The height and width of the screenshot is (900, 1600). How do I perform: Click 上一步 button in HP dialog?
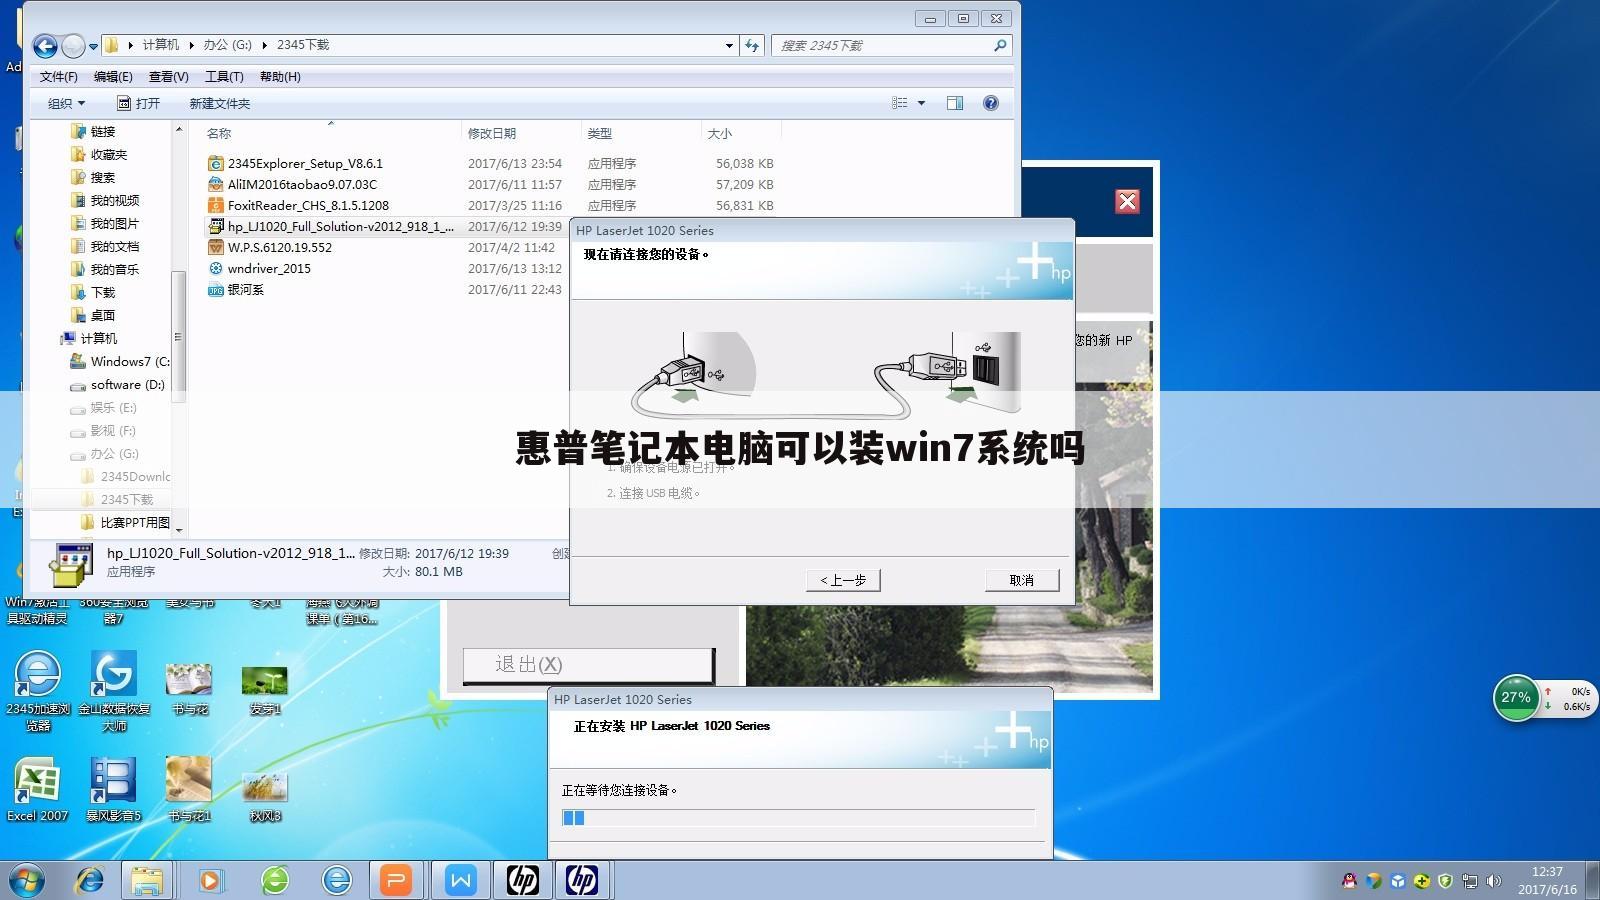click(x=843, y=580)
